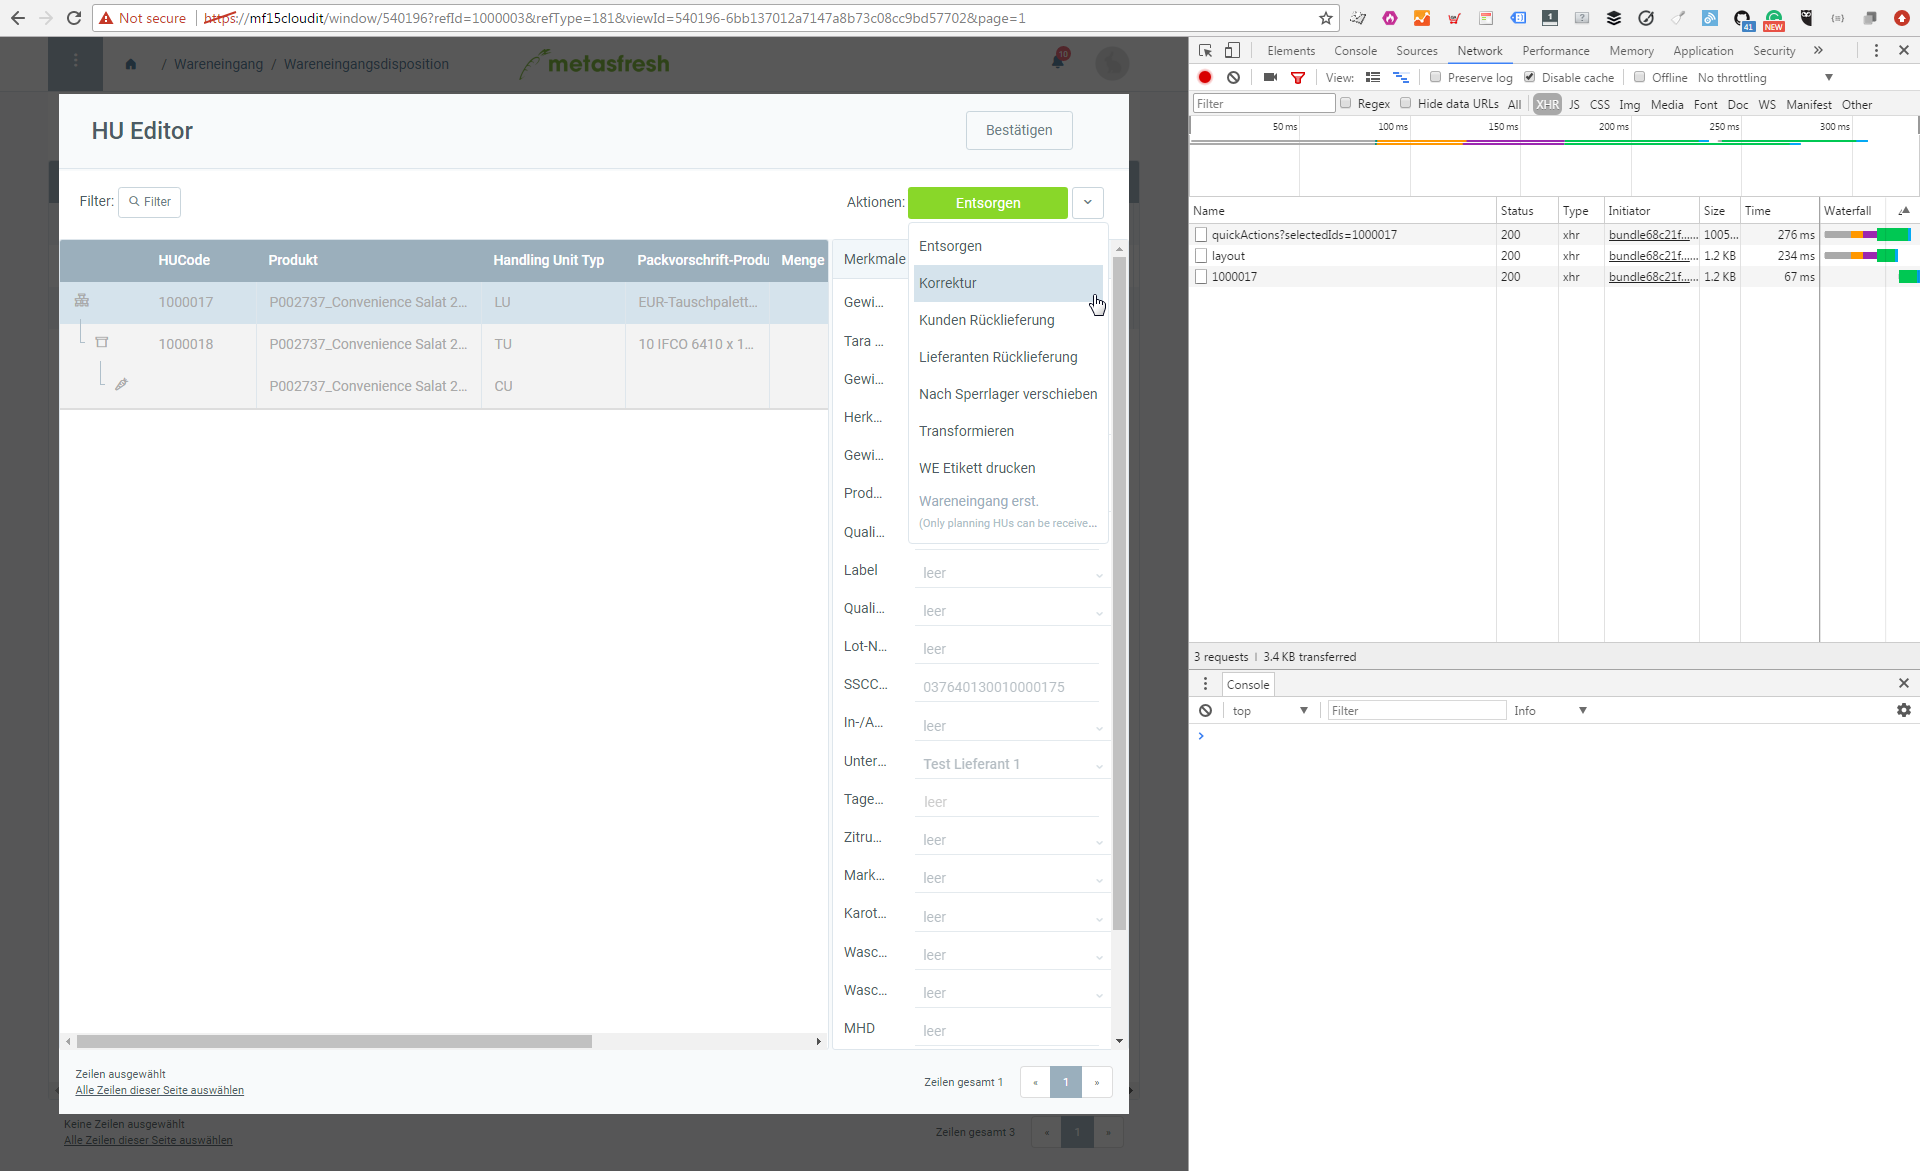The image size is (1920, 1171).
Task: Activate the inspect element cursor tool
Action: 1204,50
